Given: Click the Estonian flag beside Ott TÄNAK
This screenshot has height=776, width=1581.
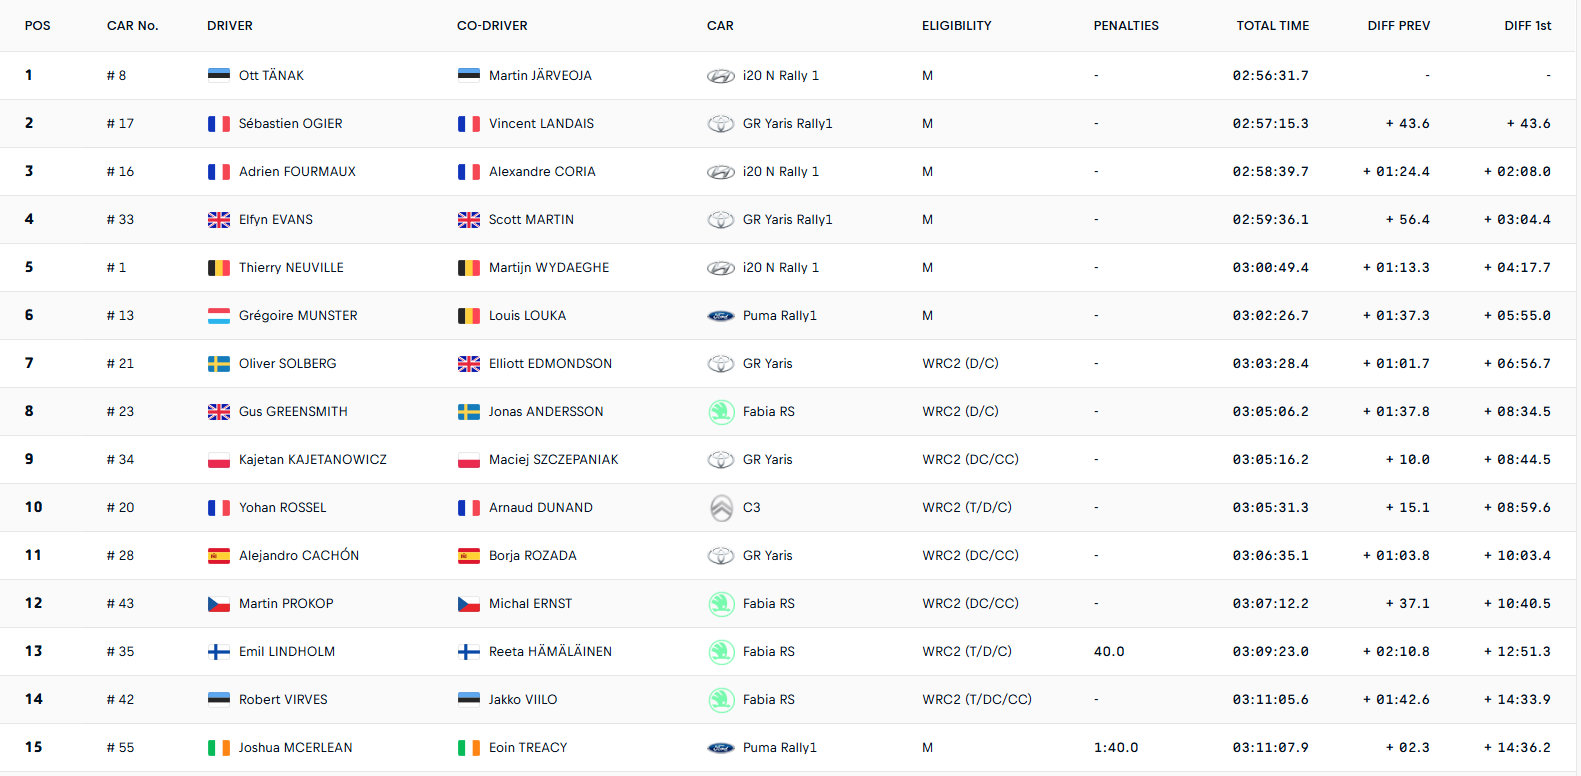Looking at the screenshot, I should point(219,75).
